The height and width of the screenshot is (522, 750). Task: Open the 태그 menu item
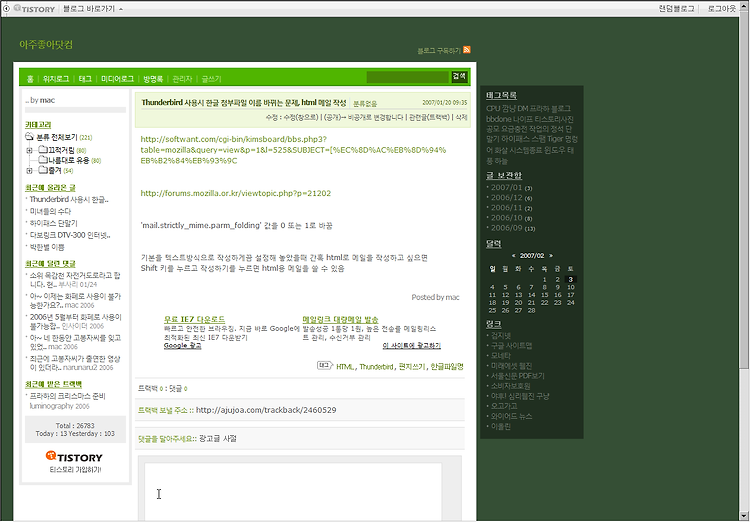pos(85,79)
